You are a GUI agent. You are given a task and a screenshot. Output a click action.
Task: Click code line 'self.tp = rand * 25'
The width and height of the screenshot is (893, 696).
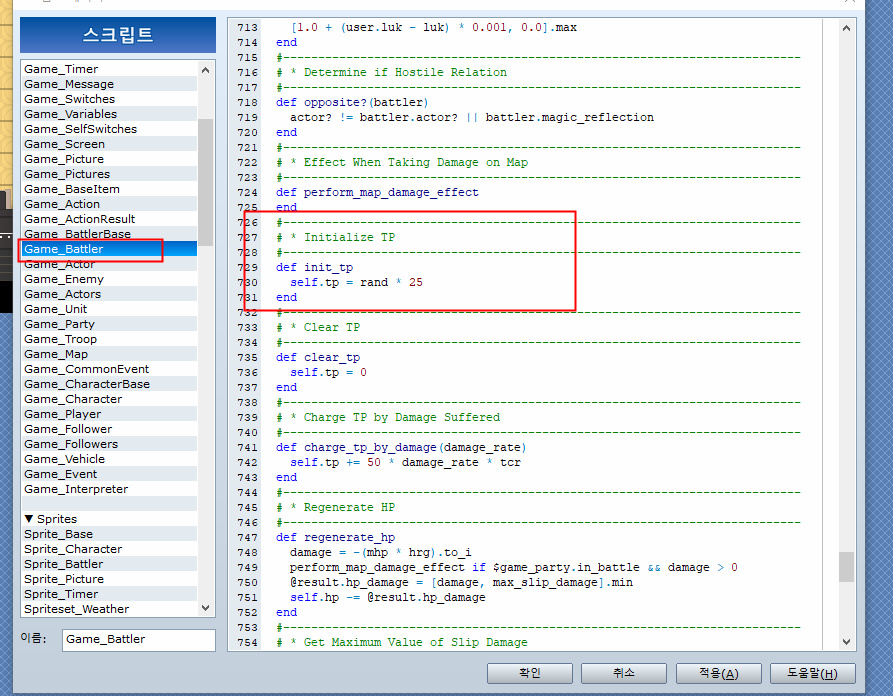click(357, 282)
